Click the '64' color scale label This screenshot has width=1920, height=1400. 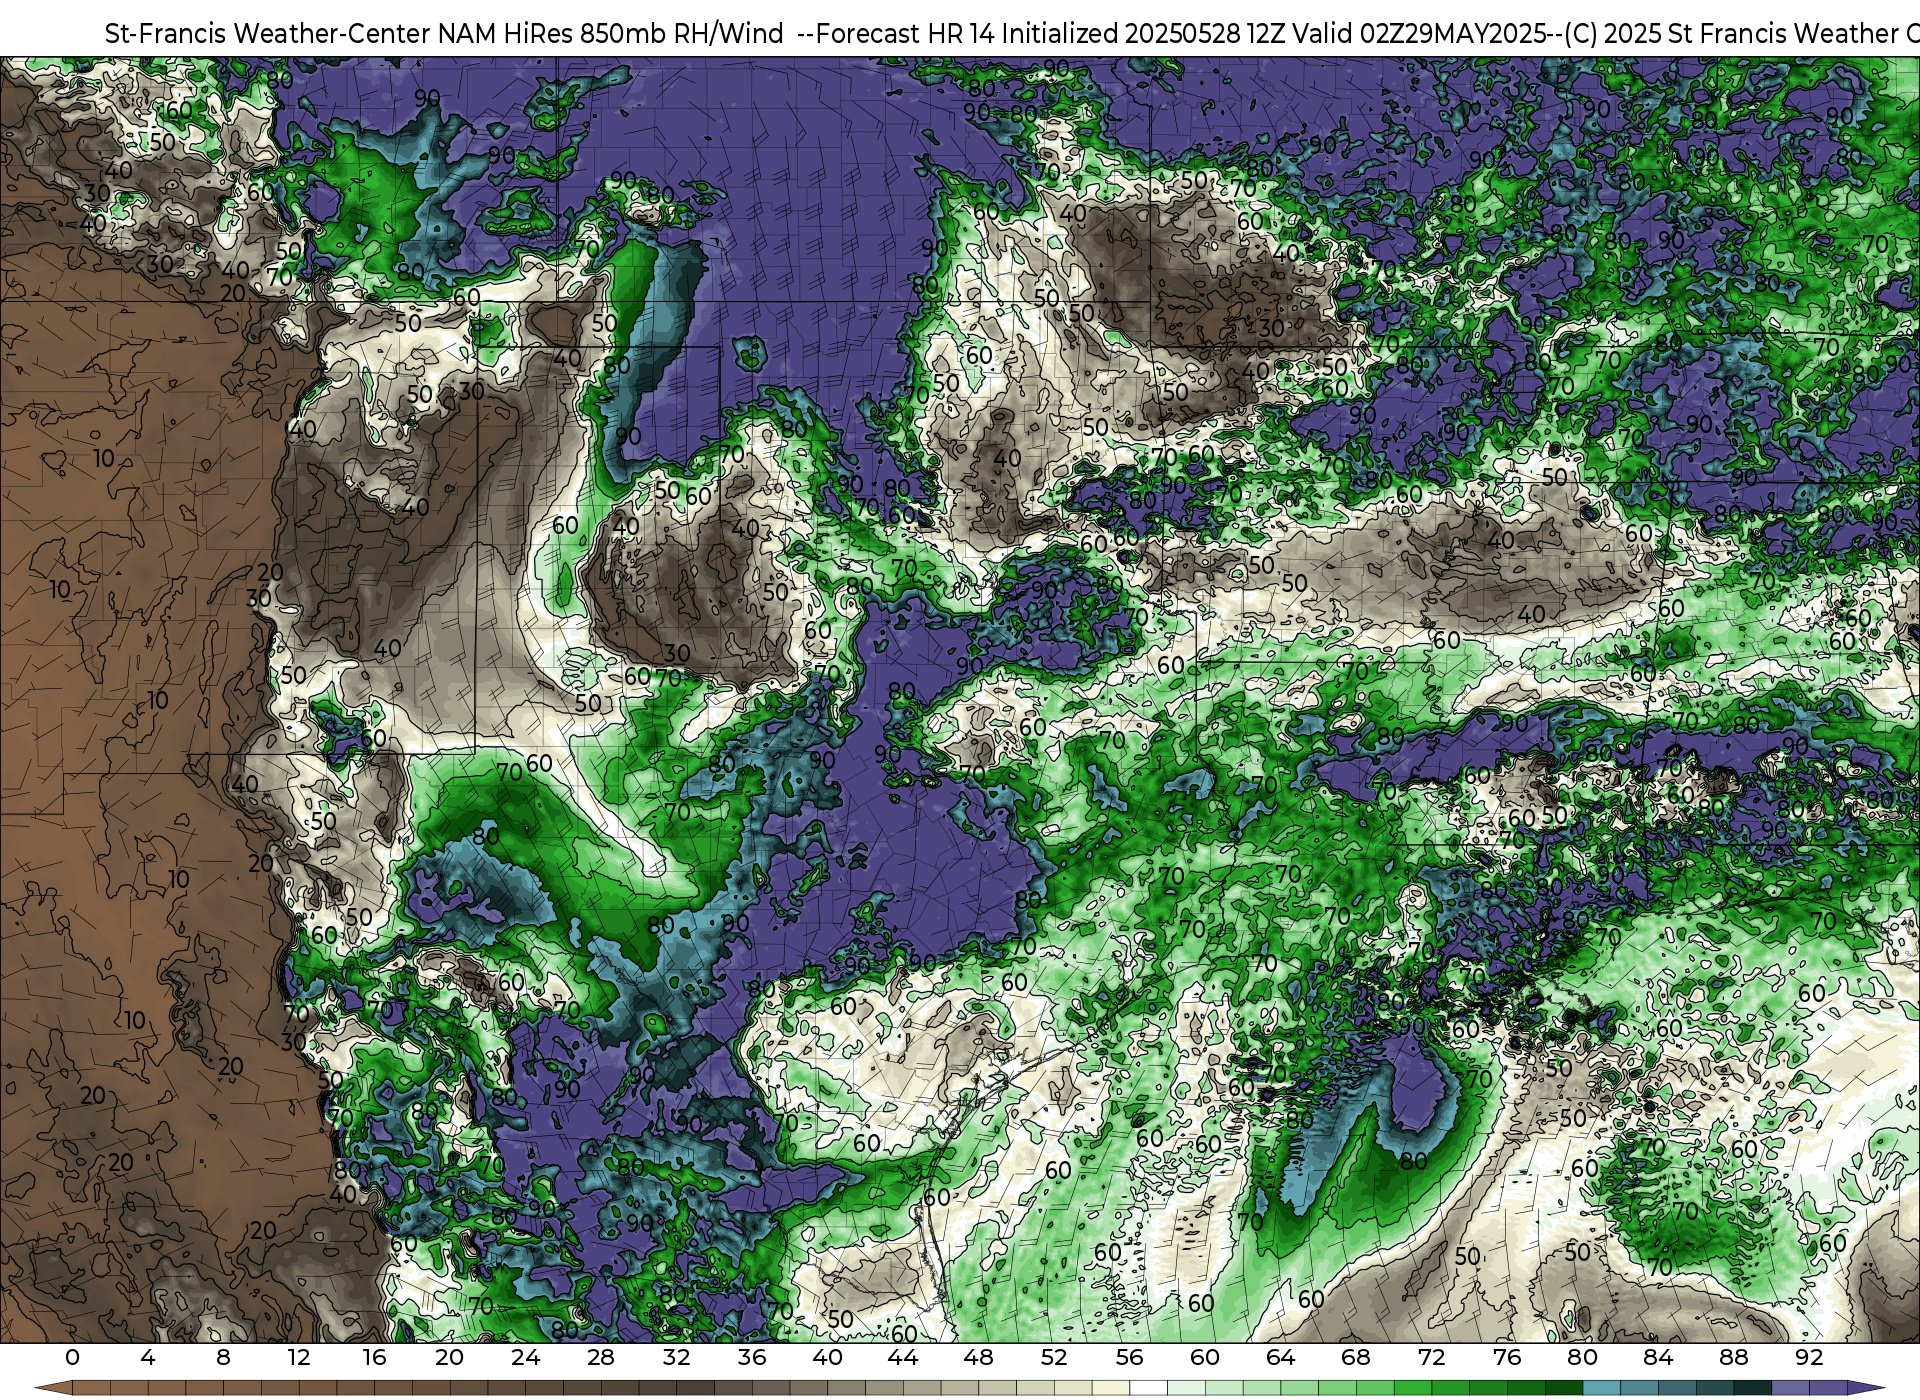(x=1280, y=1358)
